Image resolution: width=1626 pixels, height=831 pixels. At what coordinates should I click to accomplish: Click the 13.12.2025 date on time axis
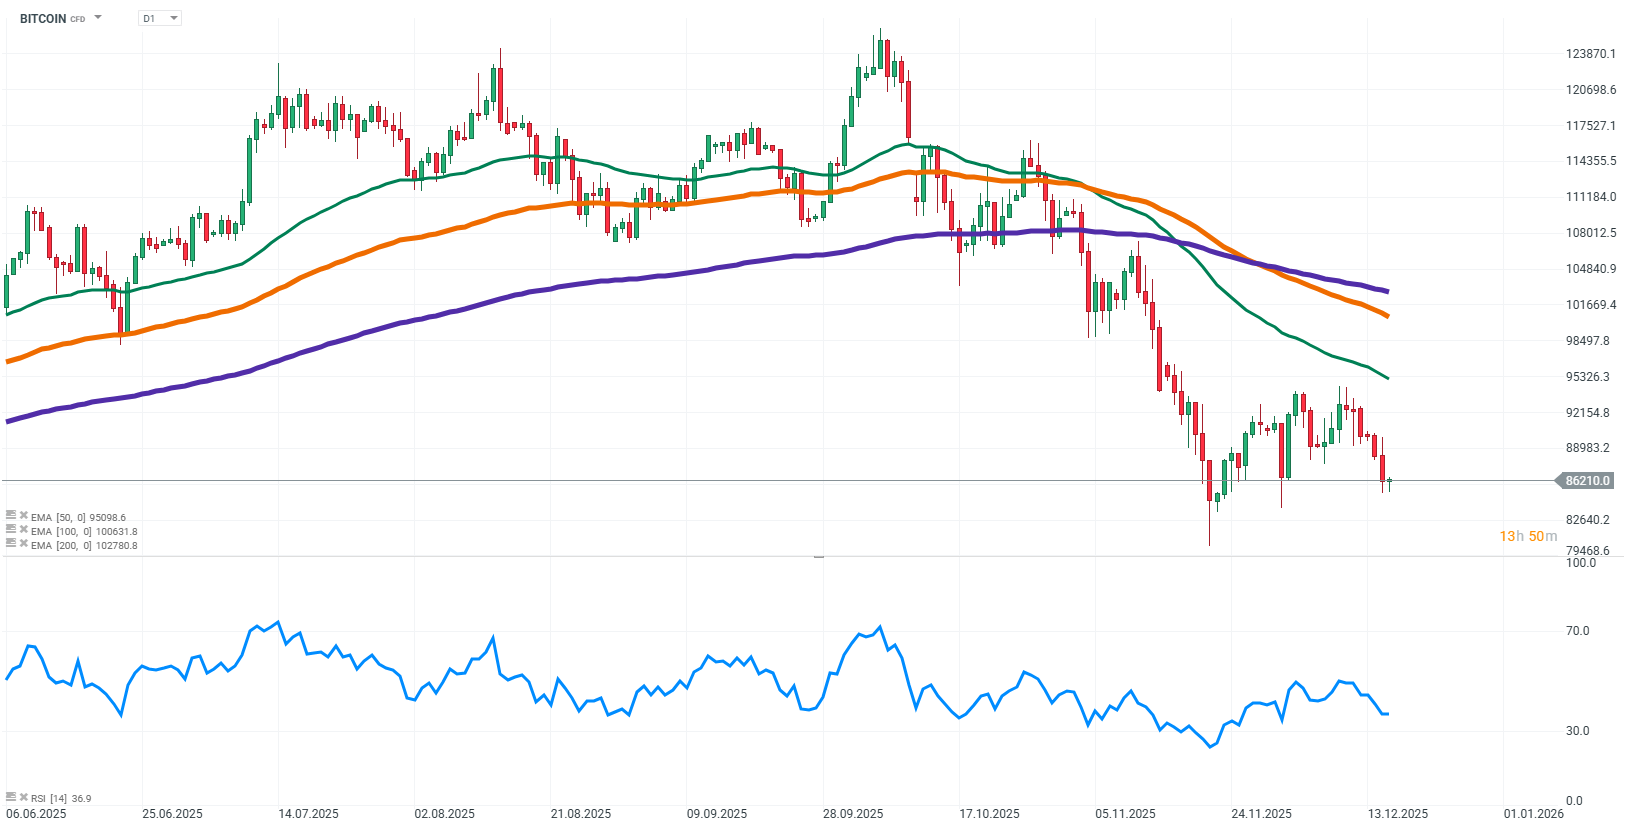(1397, 814)
